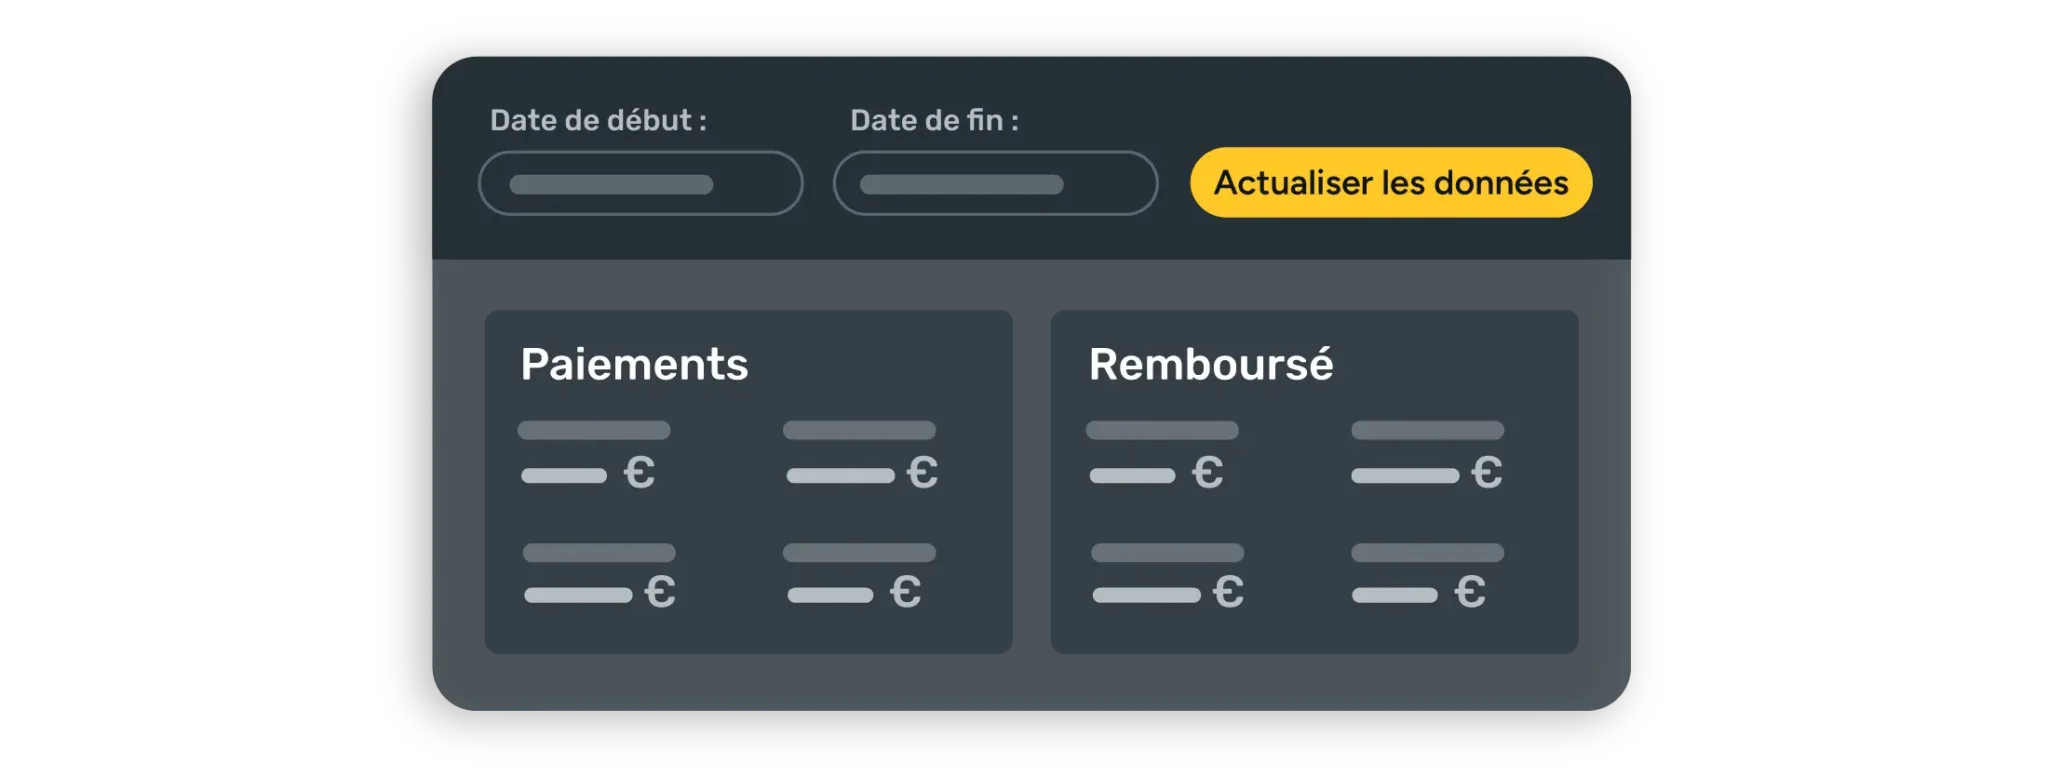Click the placeholder text inside Date de début field

click(x=611, y=185)
